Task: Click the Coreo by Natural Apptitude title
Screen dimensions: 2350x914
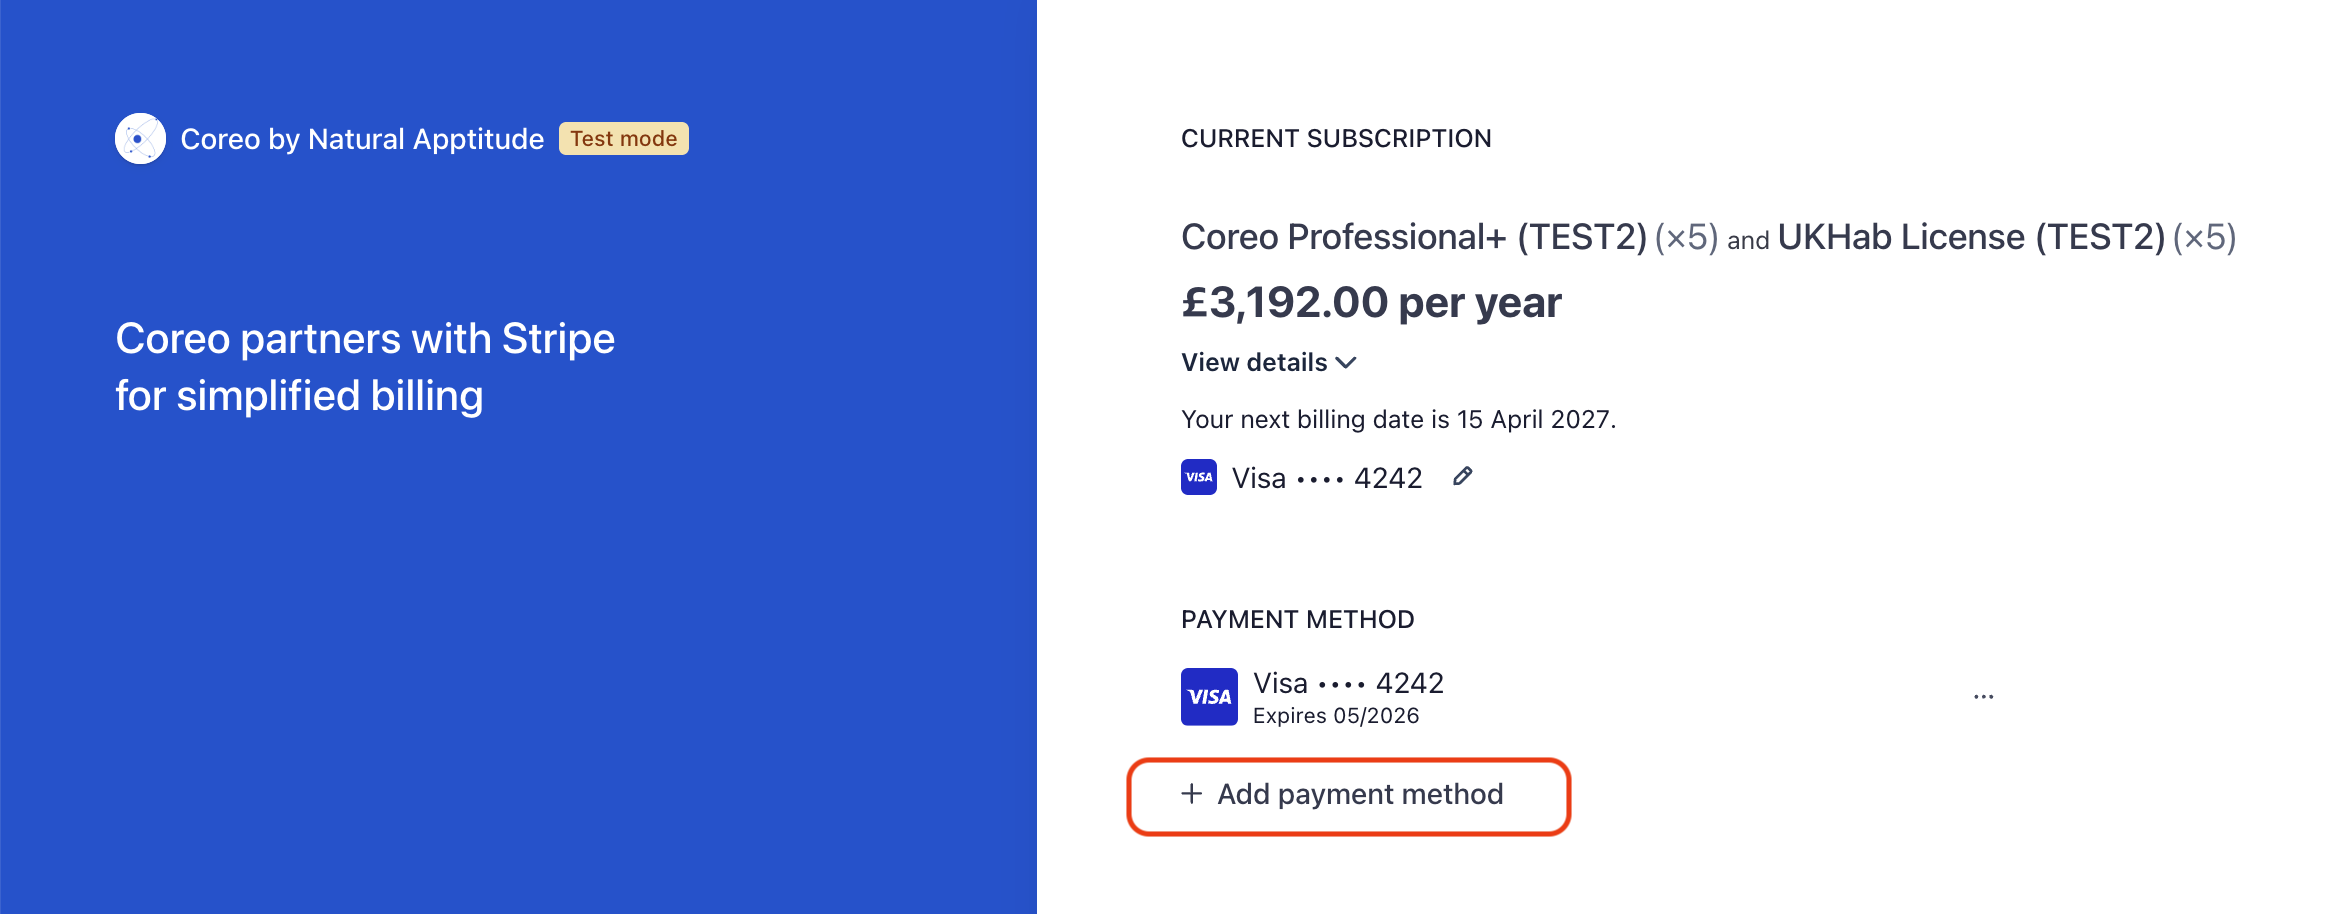Action: pos(362,139)
